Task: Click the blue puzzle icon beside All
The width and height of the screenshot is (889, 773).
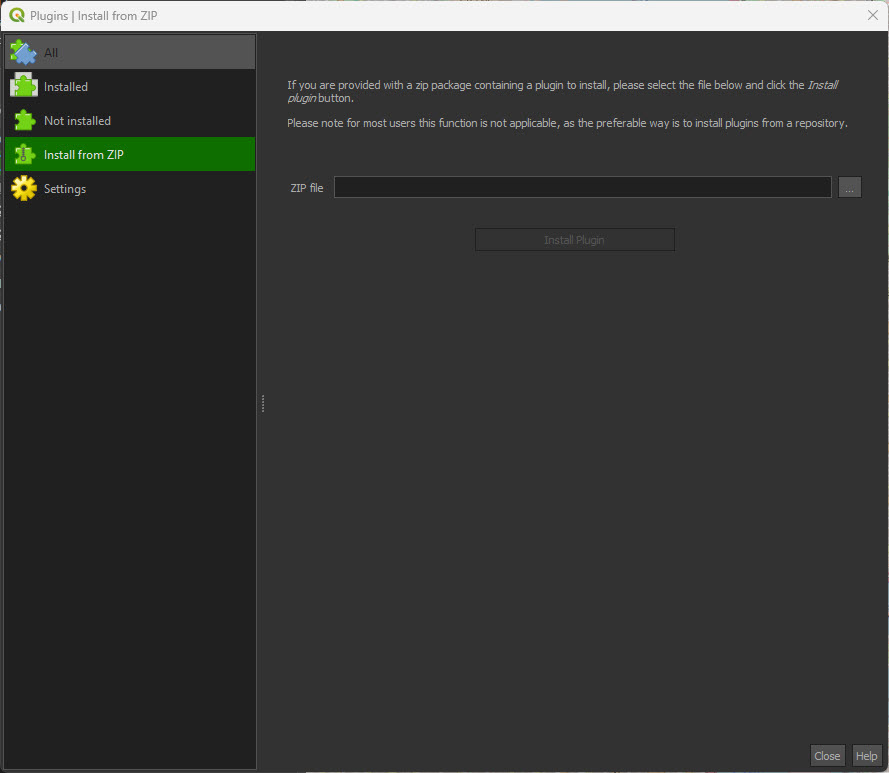Action: (x=23, y=52)
